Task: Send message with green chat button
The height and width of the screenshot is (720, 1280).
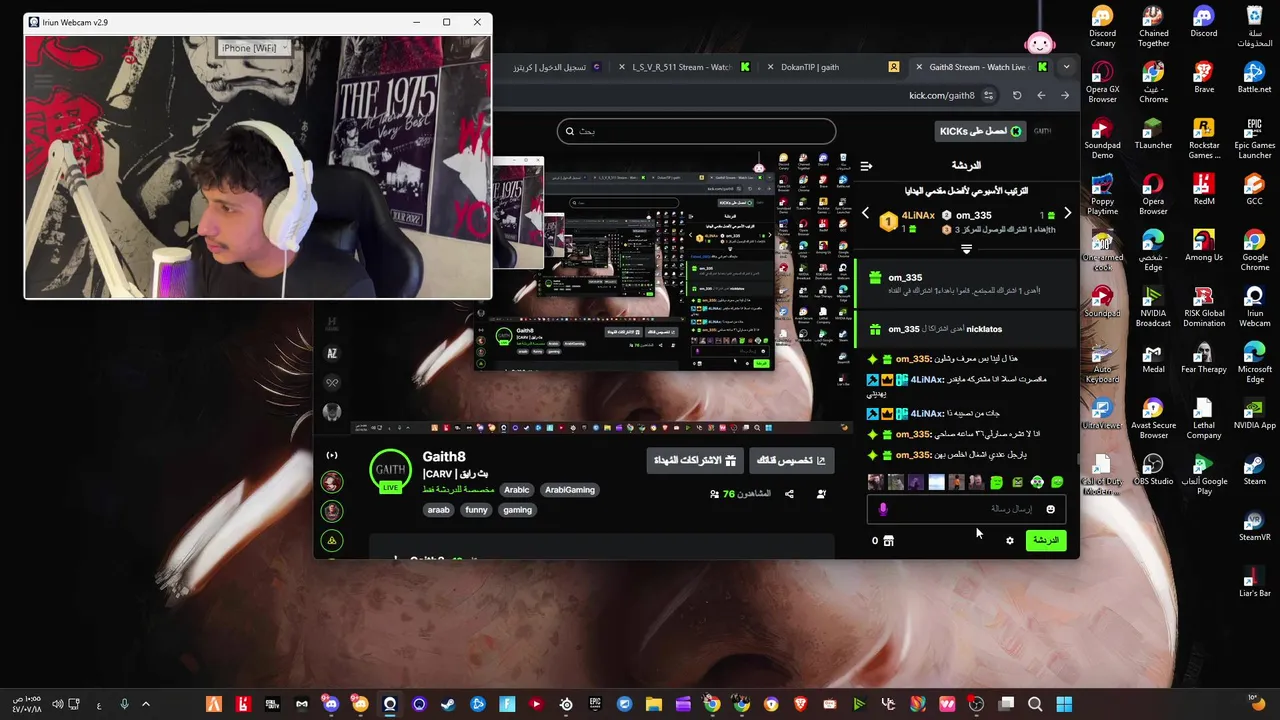Action: (x=1046, y=540)
